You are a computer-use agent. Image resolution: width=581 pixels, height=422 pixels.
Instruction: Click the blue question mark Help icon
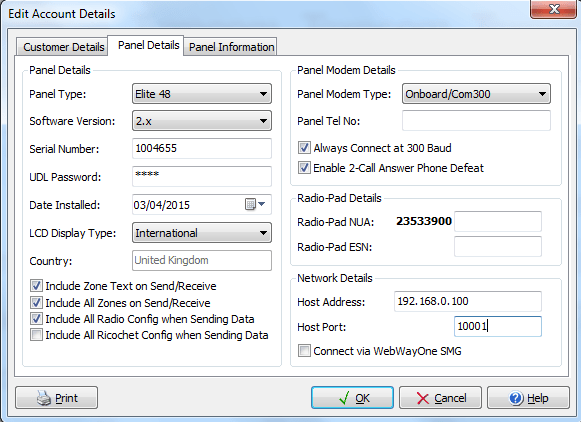tap(516, 398)
